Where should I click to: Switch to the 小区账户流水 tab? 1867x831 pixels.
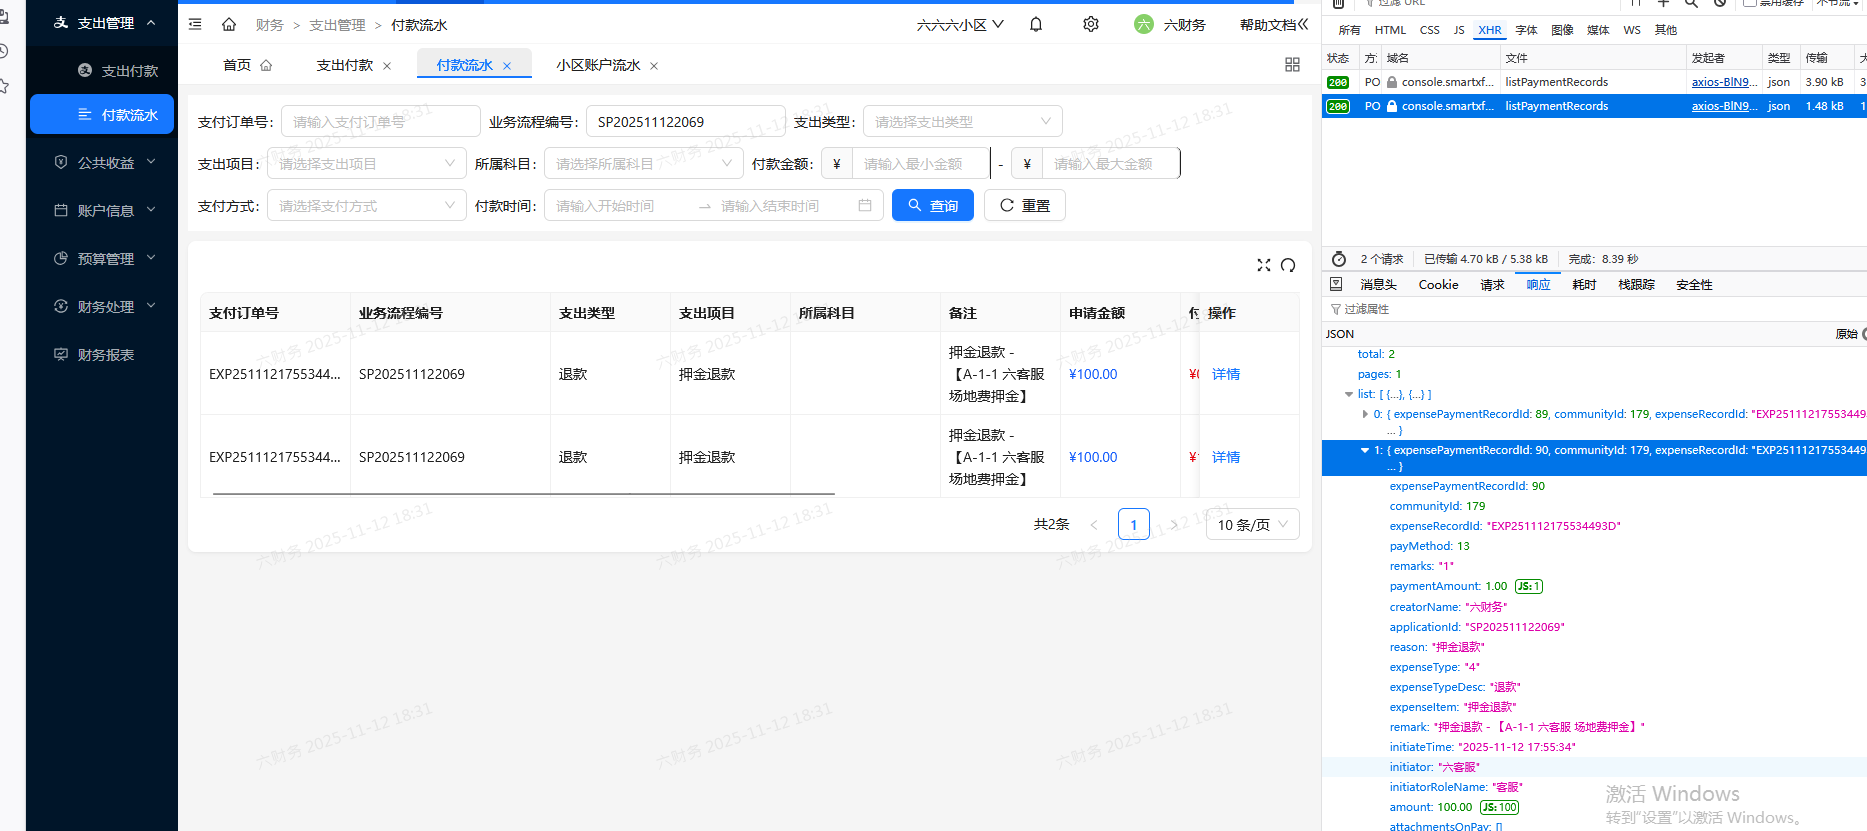(x=598, y=66)
